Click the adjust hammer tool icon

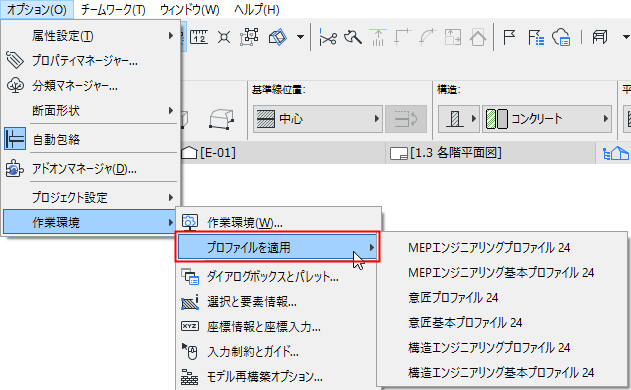coord(353,37)
